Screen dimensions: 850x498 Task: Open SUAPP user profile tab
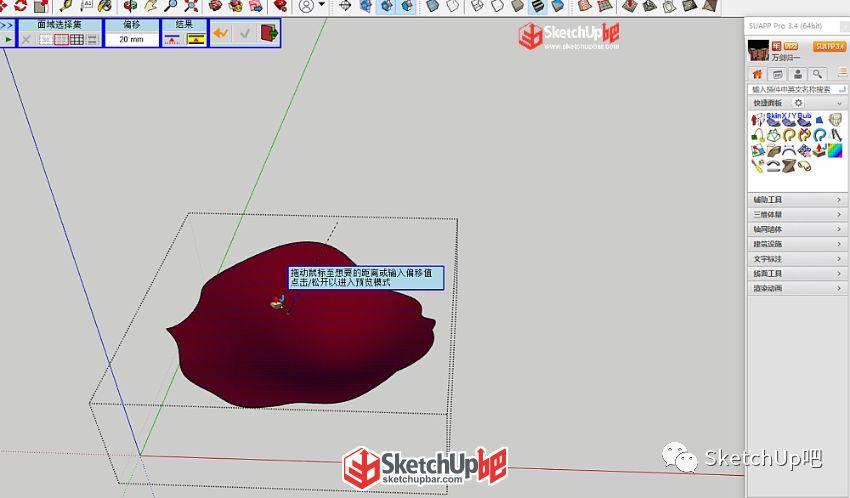point(797,74)
